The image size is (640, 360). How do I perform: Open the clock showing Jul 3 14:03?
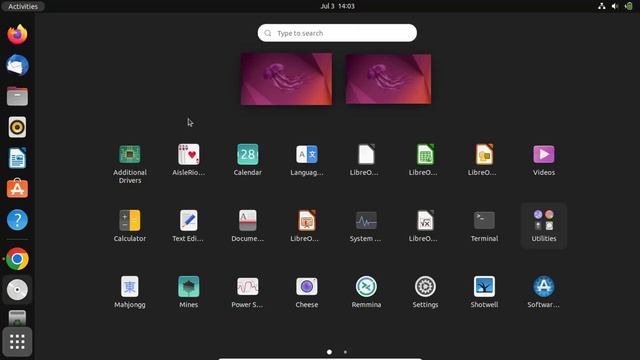(x=338, y=6)
